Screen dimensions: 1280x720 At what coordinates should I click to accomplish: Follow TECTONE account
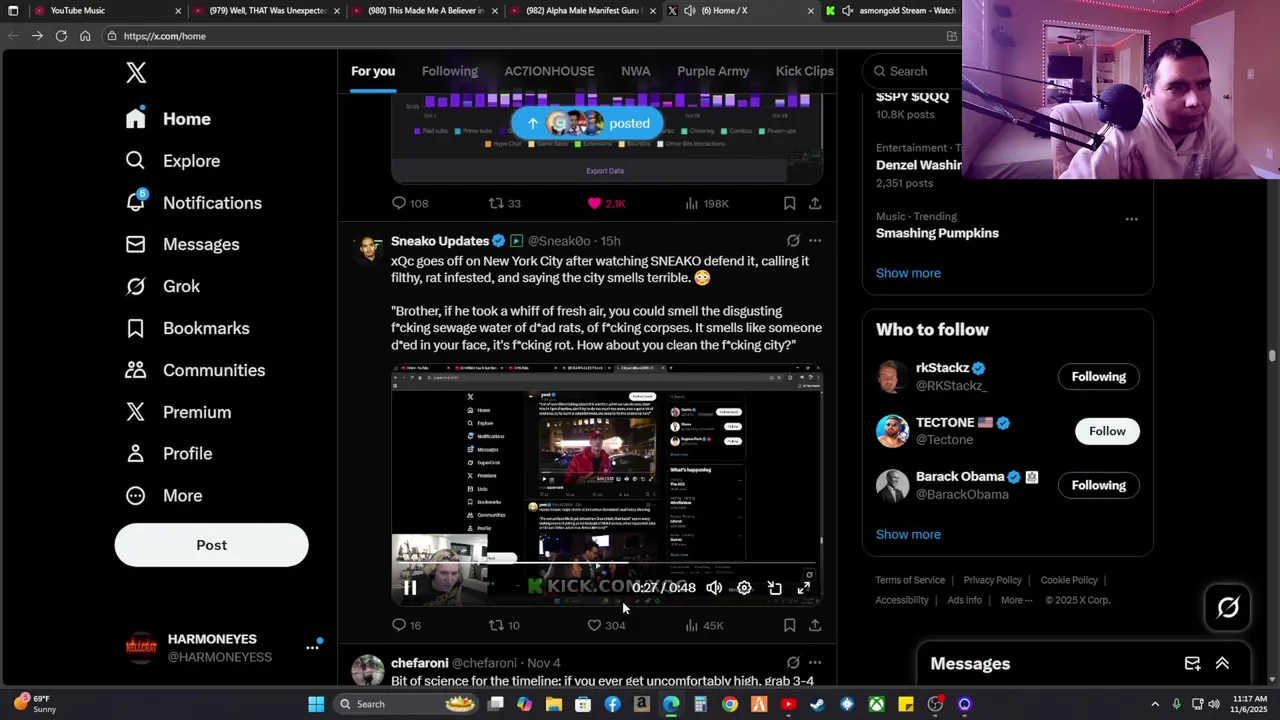(x=1106, y=431)
